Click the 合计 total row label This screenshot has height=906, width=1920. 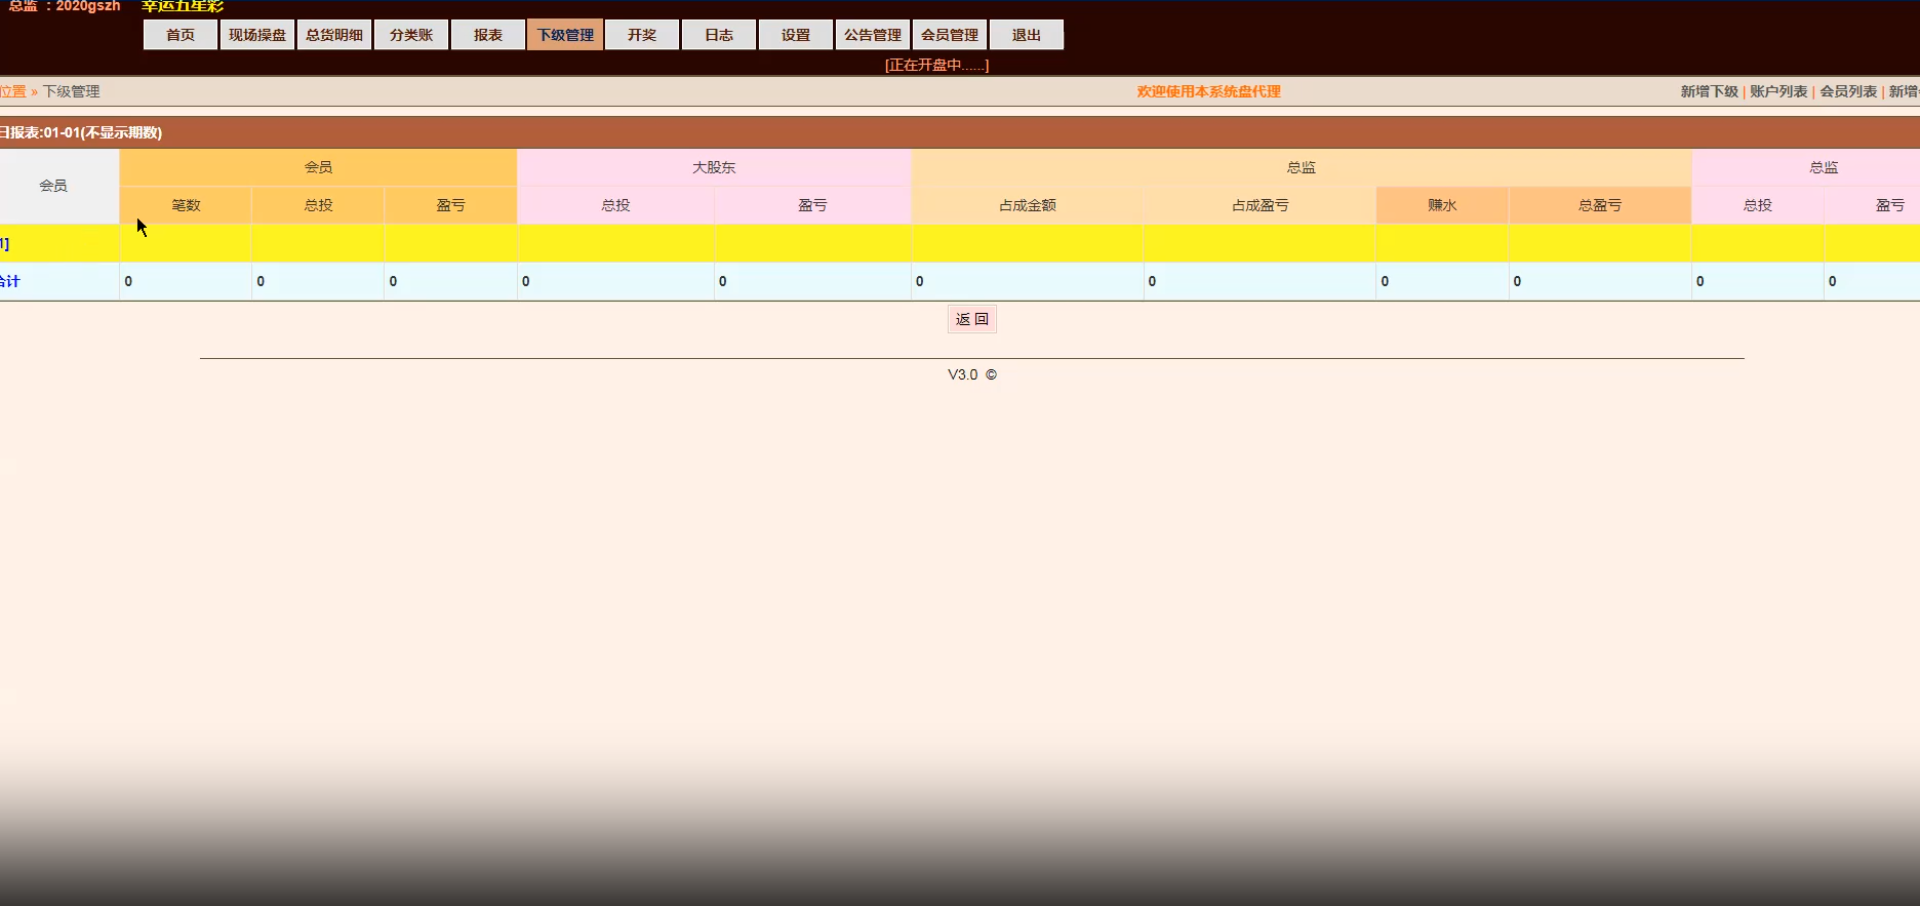click(10, 281)
